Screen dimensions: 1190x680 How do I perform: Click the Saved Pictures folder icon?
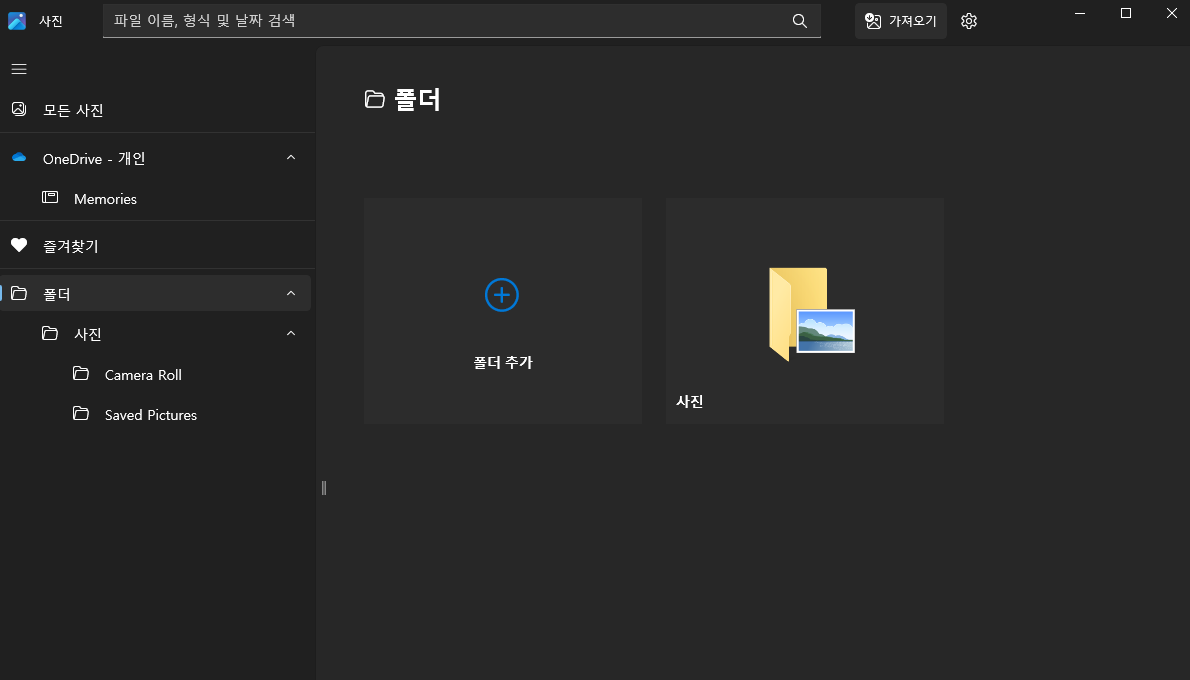tap(81, 414)
